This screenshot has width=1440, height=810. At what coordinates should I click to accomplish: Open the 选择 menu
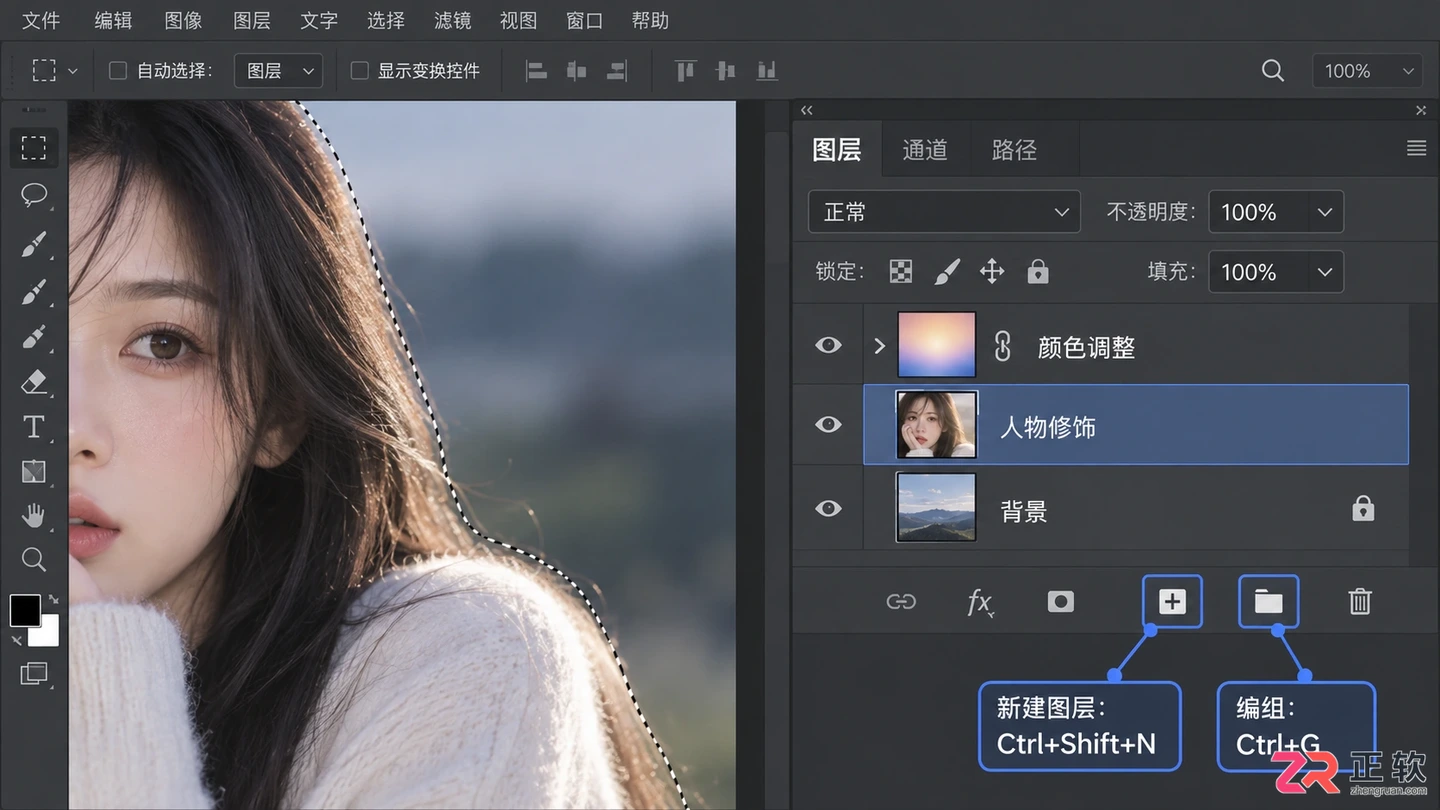386,20
